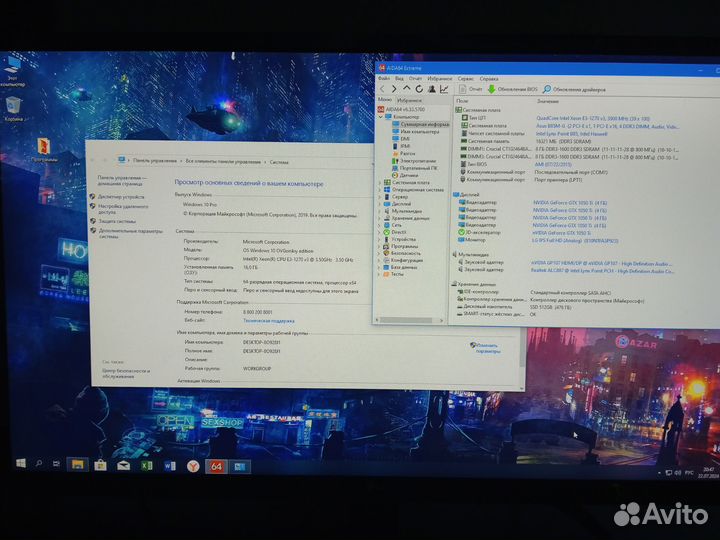
Task: Expand the Мультимедиа tree node
Action: click(x=380, y=211)
